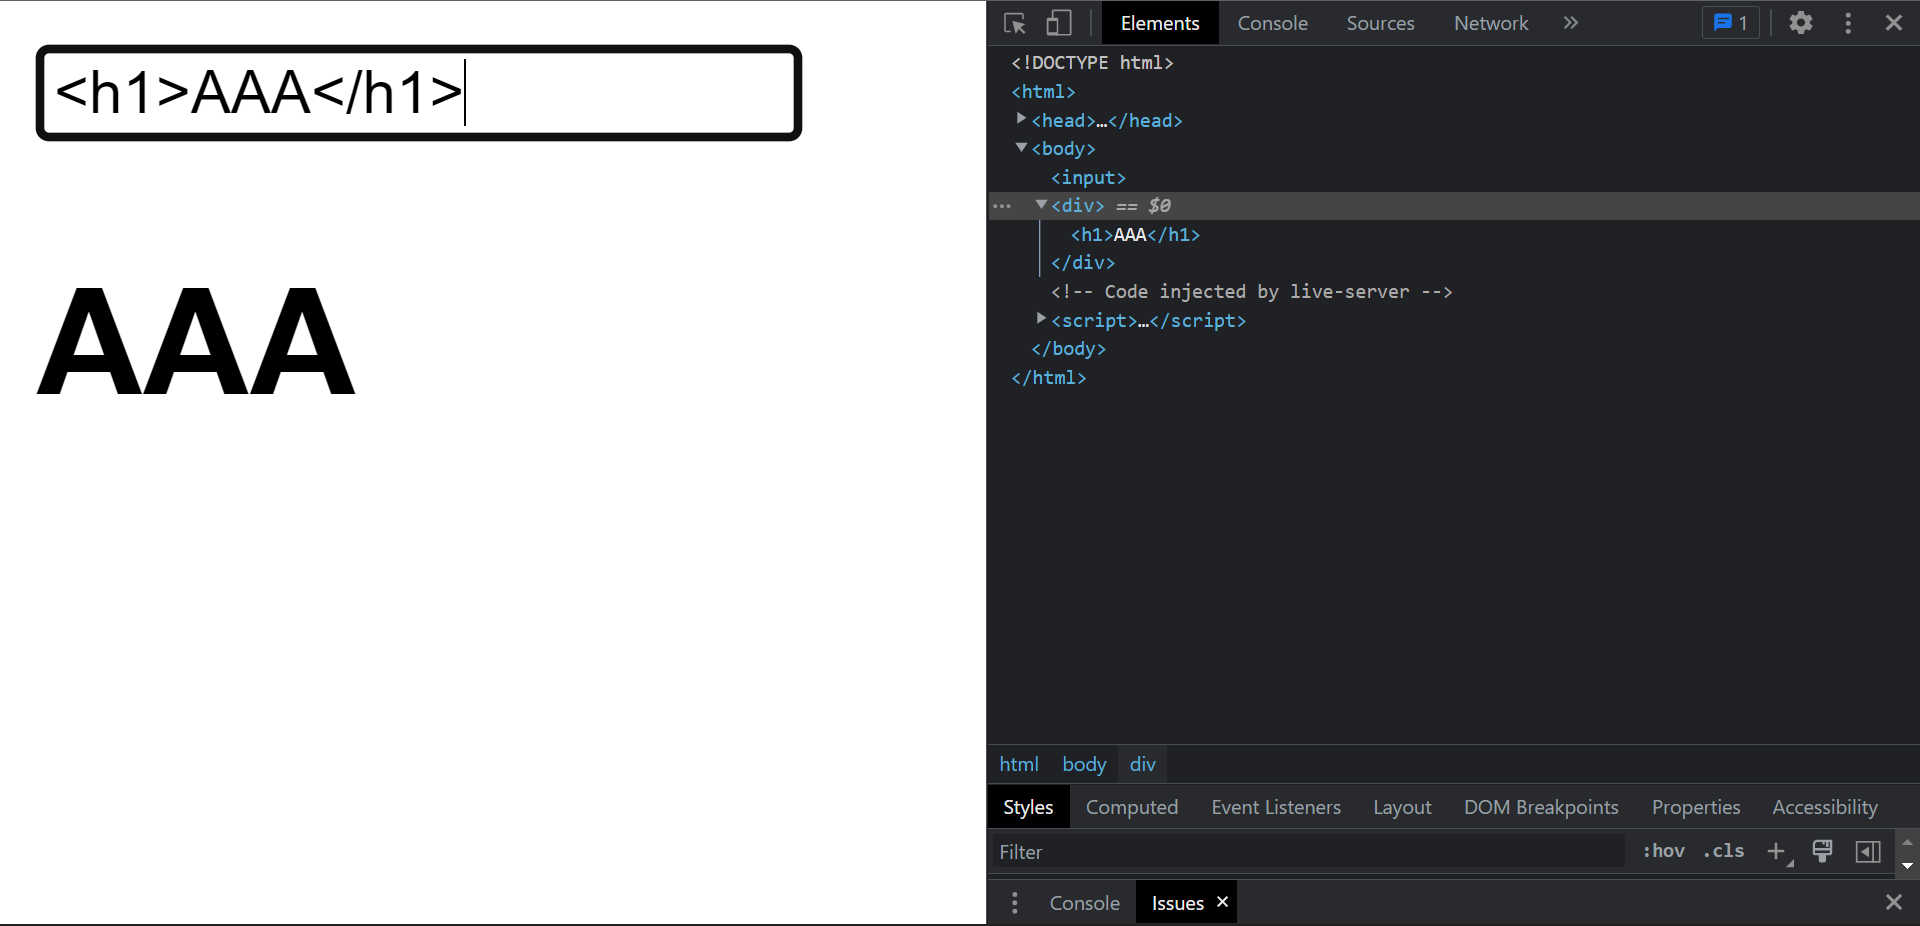Add a new style rule plus icon

pos(1777,851)
